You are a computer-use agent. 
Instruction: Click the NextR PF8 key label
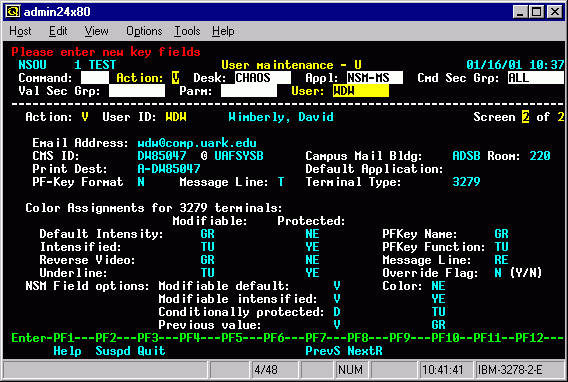(365, 351)
